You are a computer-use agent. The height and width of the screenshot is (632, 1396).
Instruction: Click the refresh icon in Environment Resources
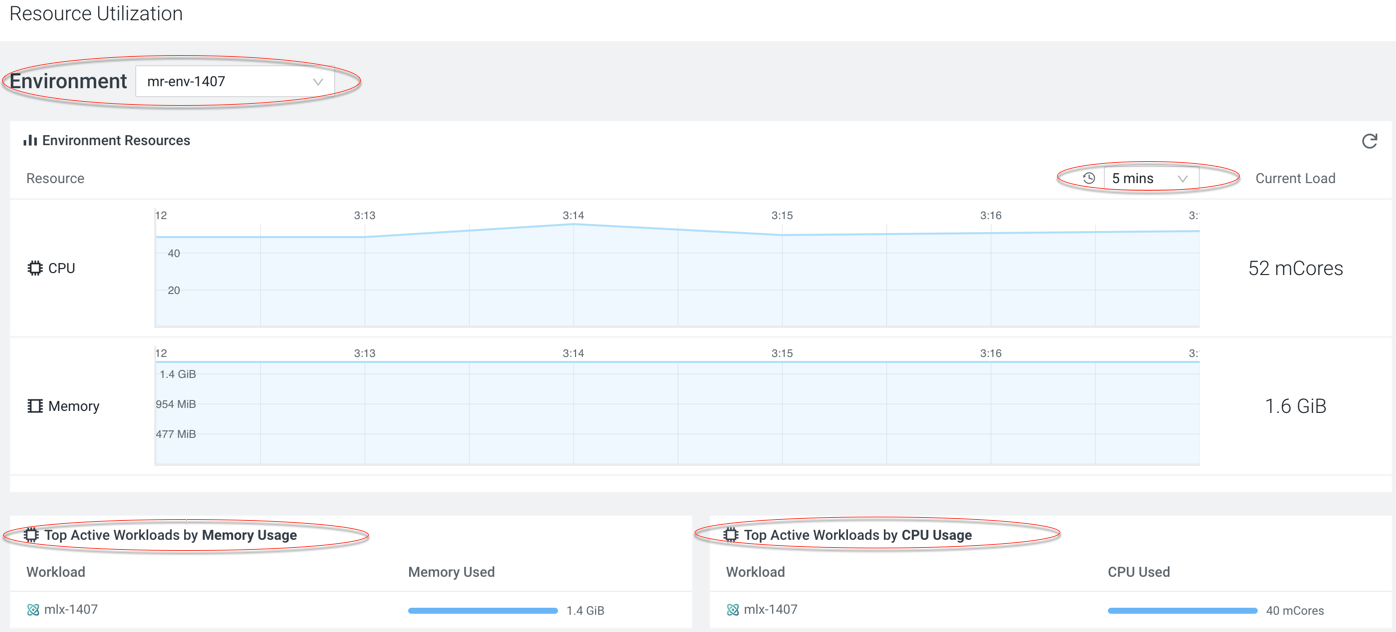1369,141
